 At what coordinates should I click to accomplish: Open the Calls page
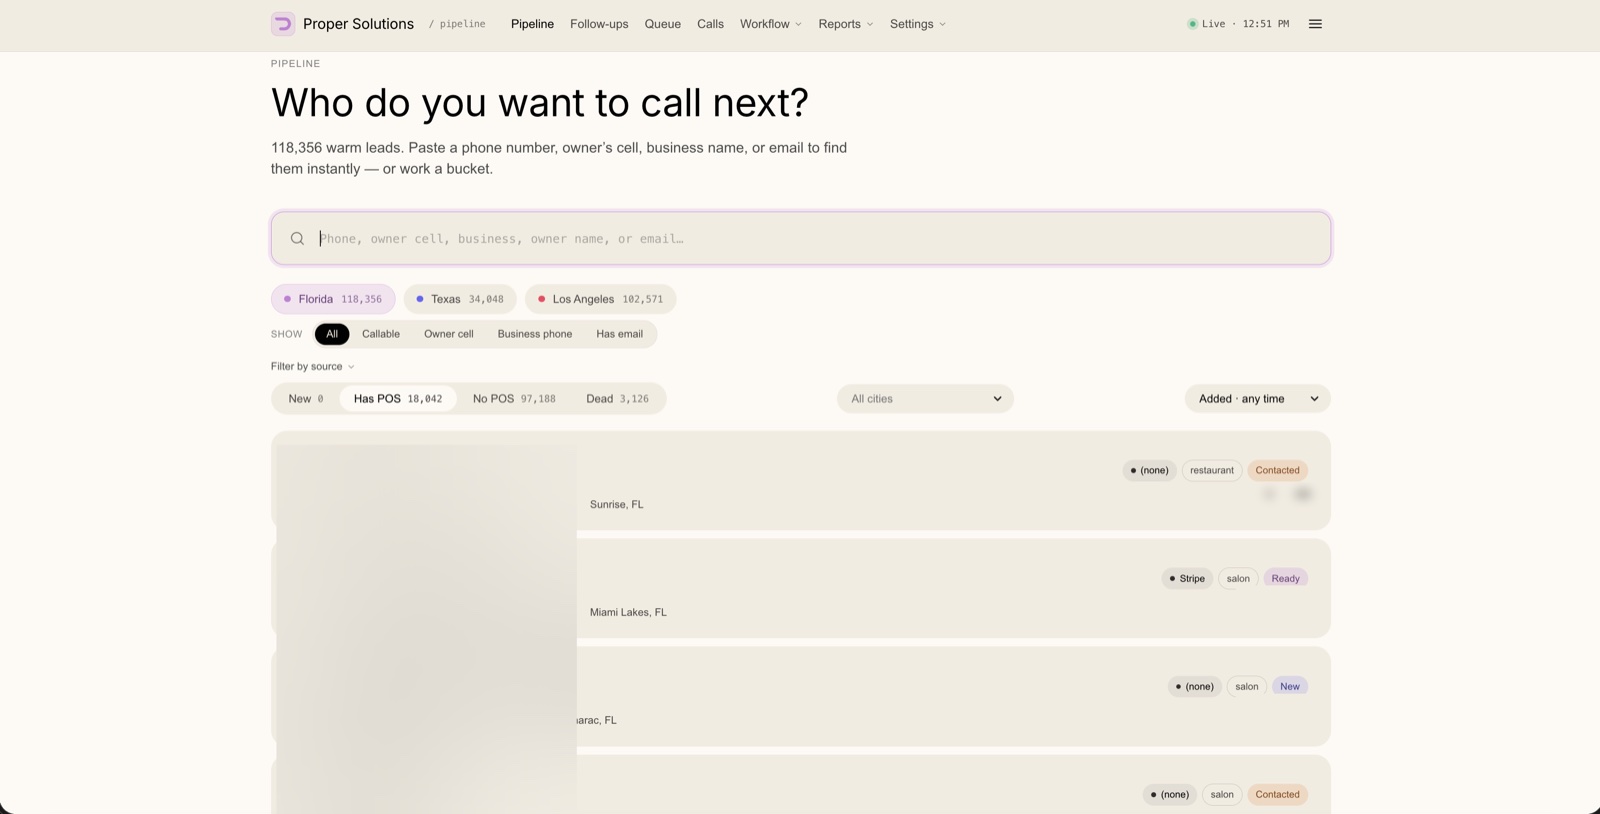click(x=710, y=24)
